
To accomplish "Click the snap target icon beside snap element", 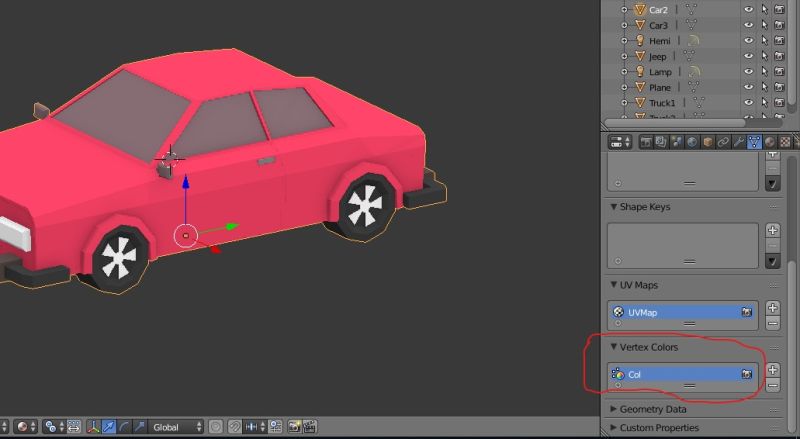I will pos(275,427).
